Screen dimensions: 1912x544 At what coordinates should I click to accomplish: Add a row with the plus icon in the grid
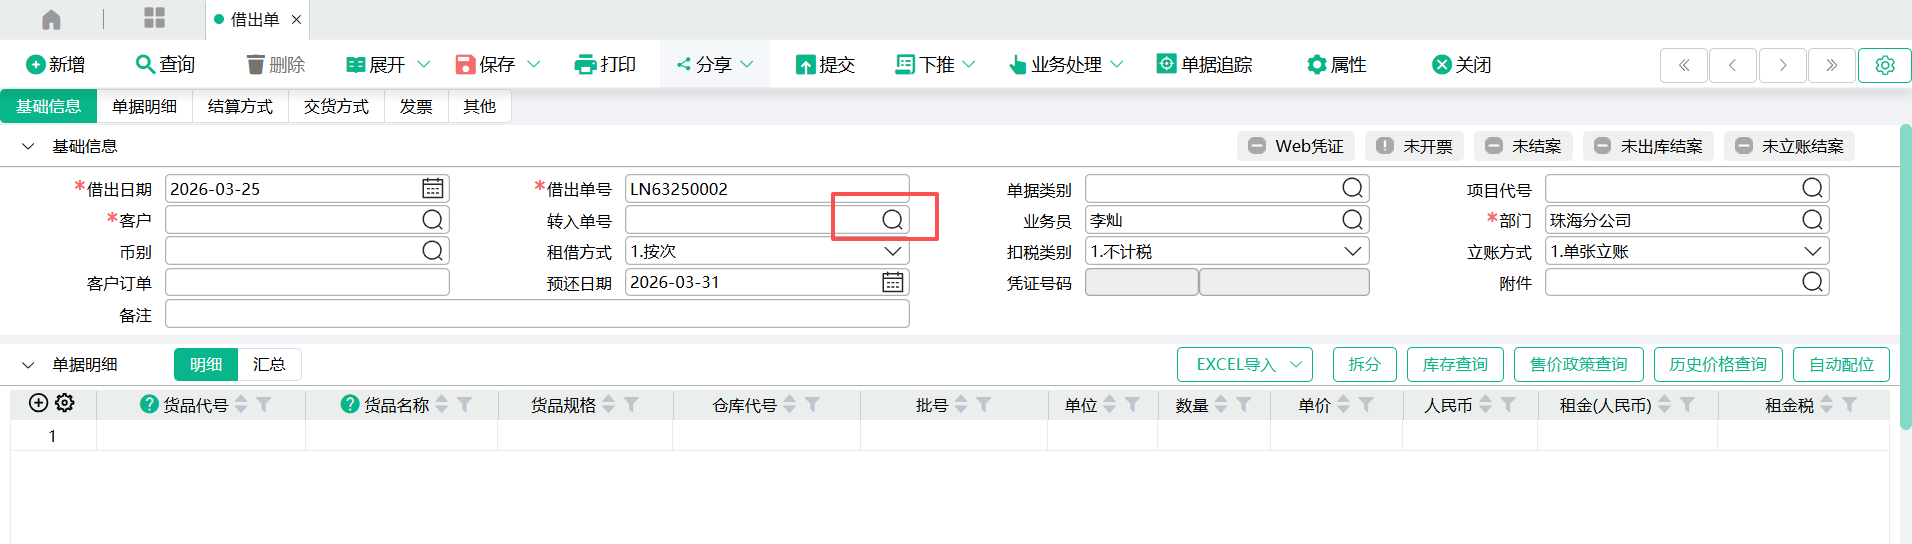[x=38, y=403]
